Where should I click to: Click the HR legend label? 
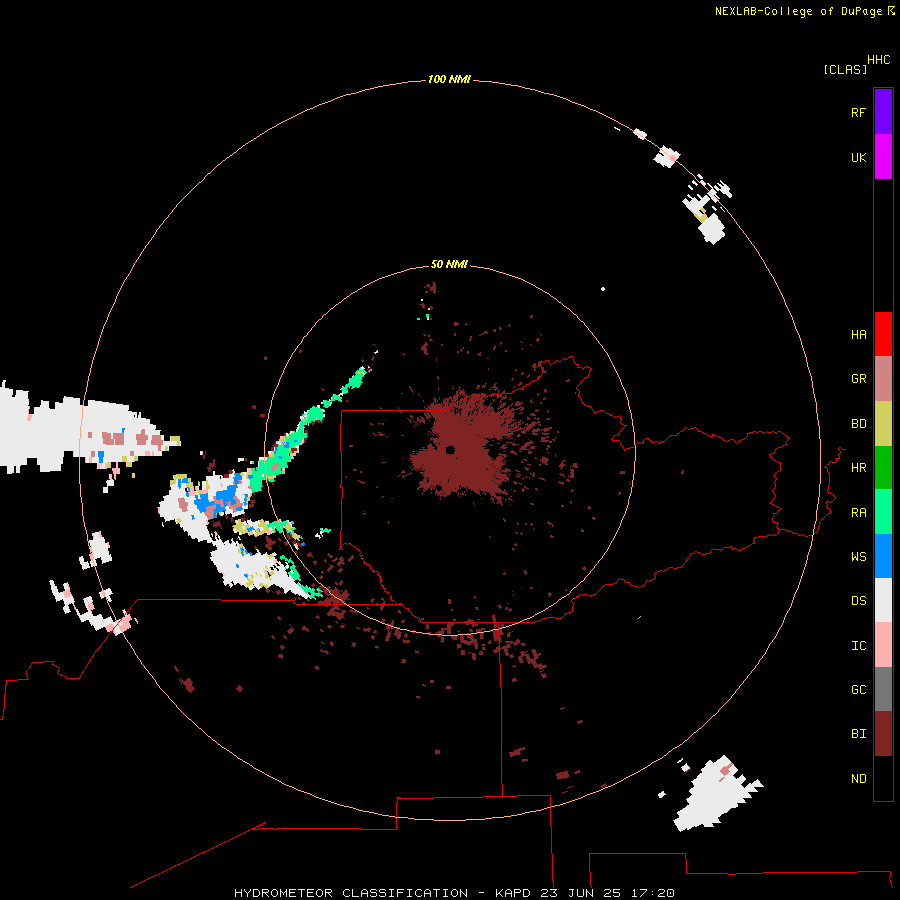pos(858,468)
